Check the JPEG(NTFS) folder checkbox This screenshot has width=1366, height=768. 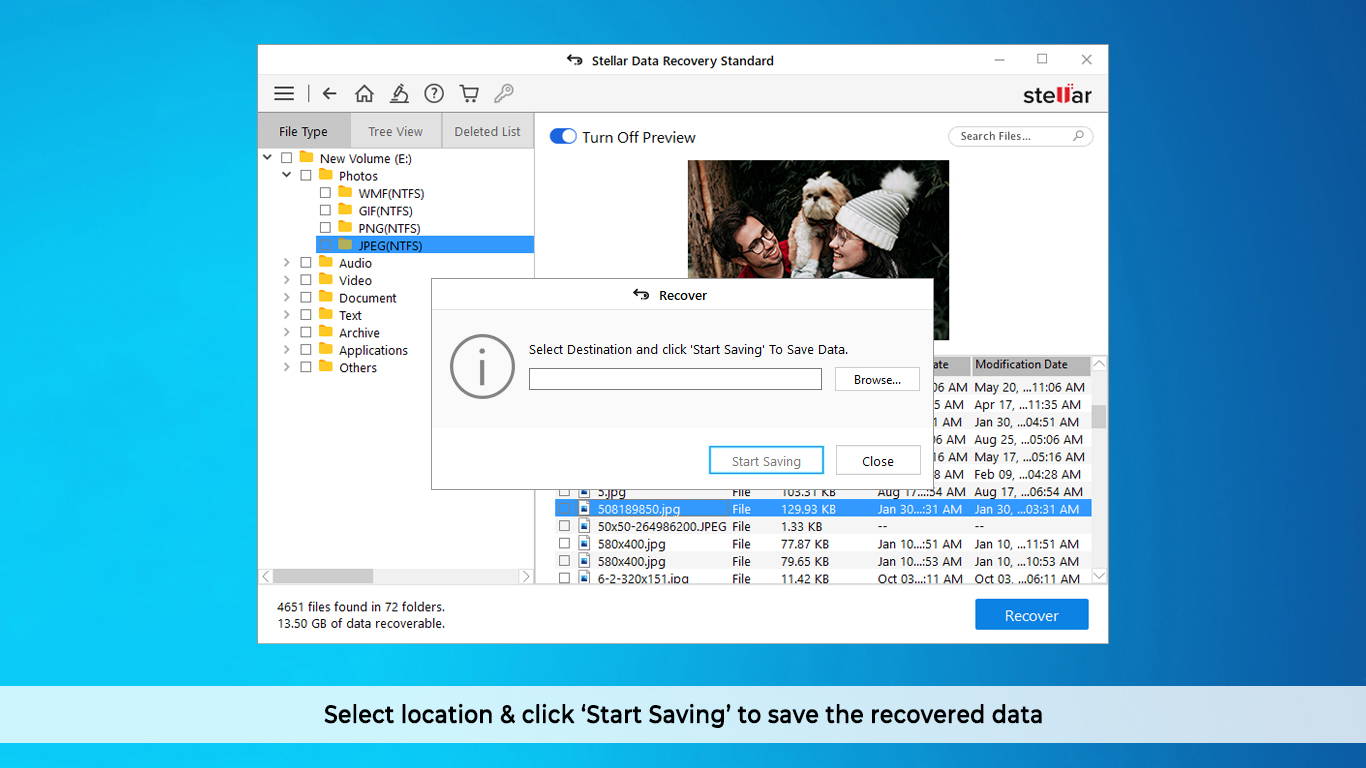325,244
